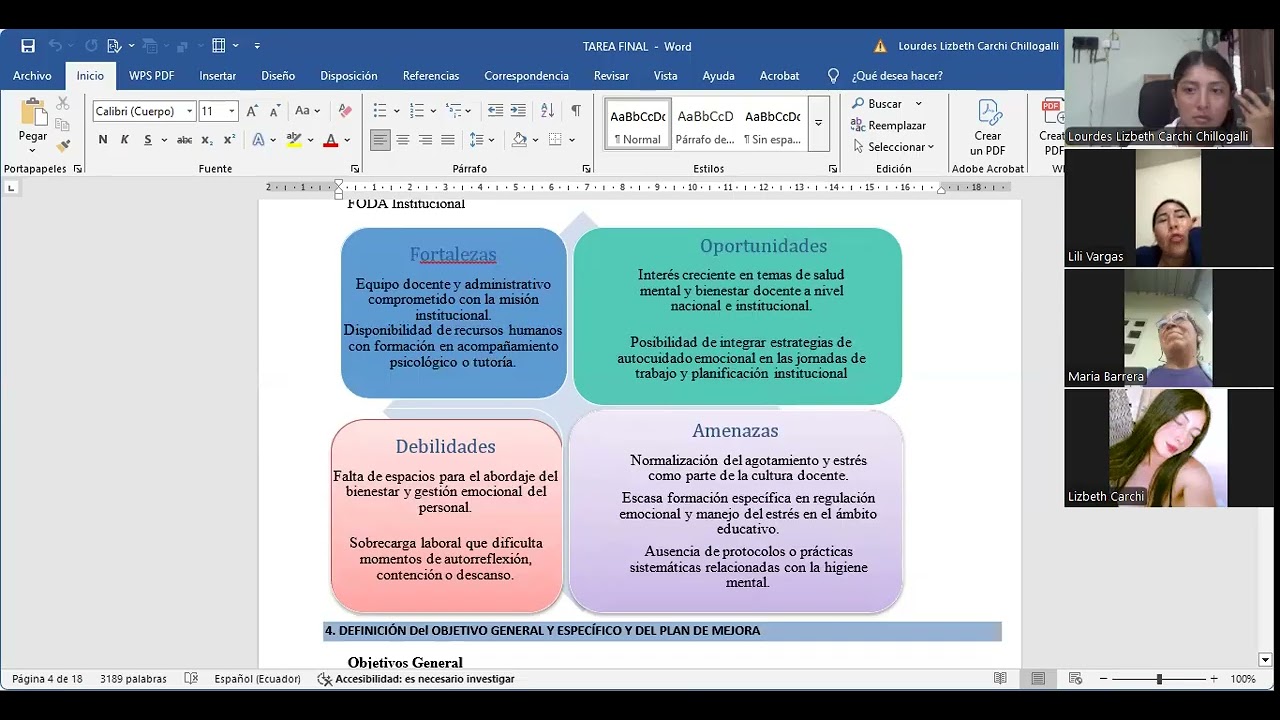Copy selection using the Copy icon

point(63,125)
